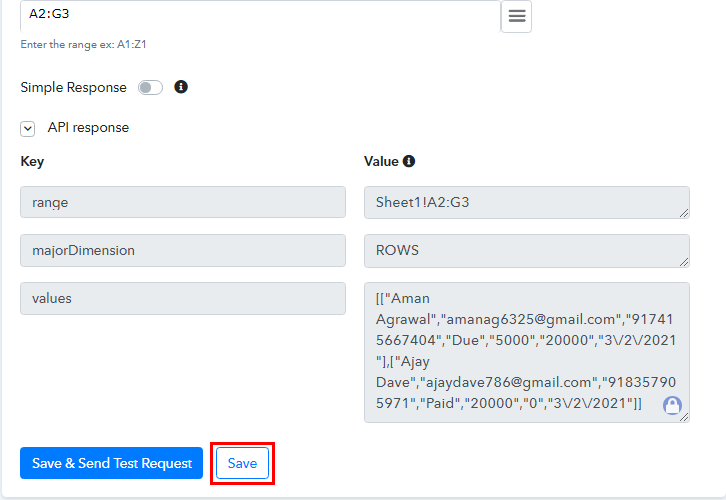This screenshot has width=726, height=500.
Task: Open the hamburger menu beside range input
Action: tap(516, 16)
